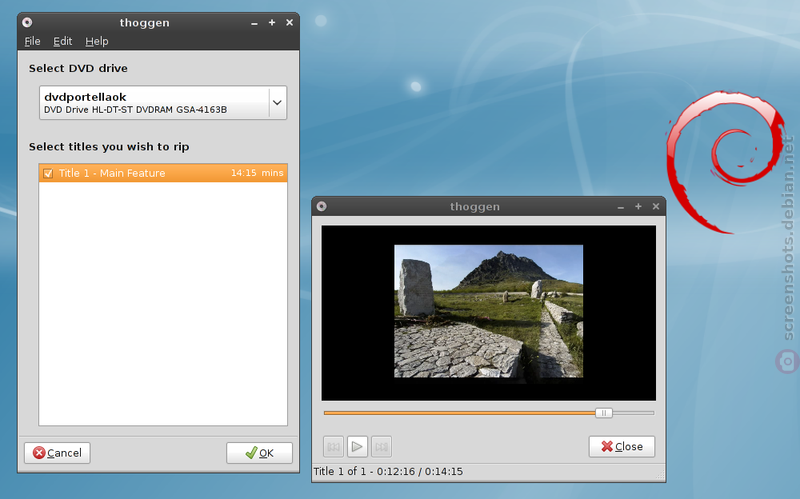Maximize the preview thoggen window
The image size is (800, 499).
point(638,206)
